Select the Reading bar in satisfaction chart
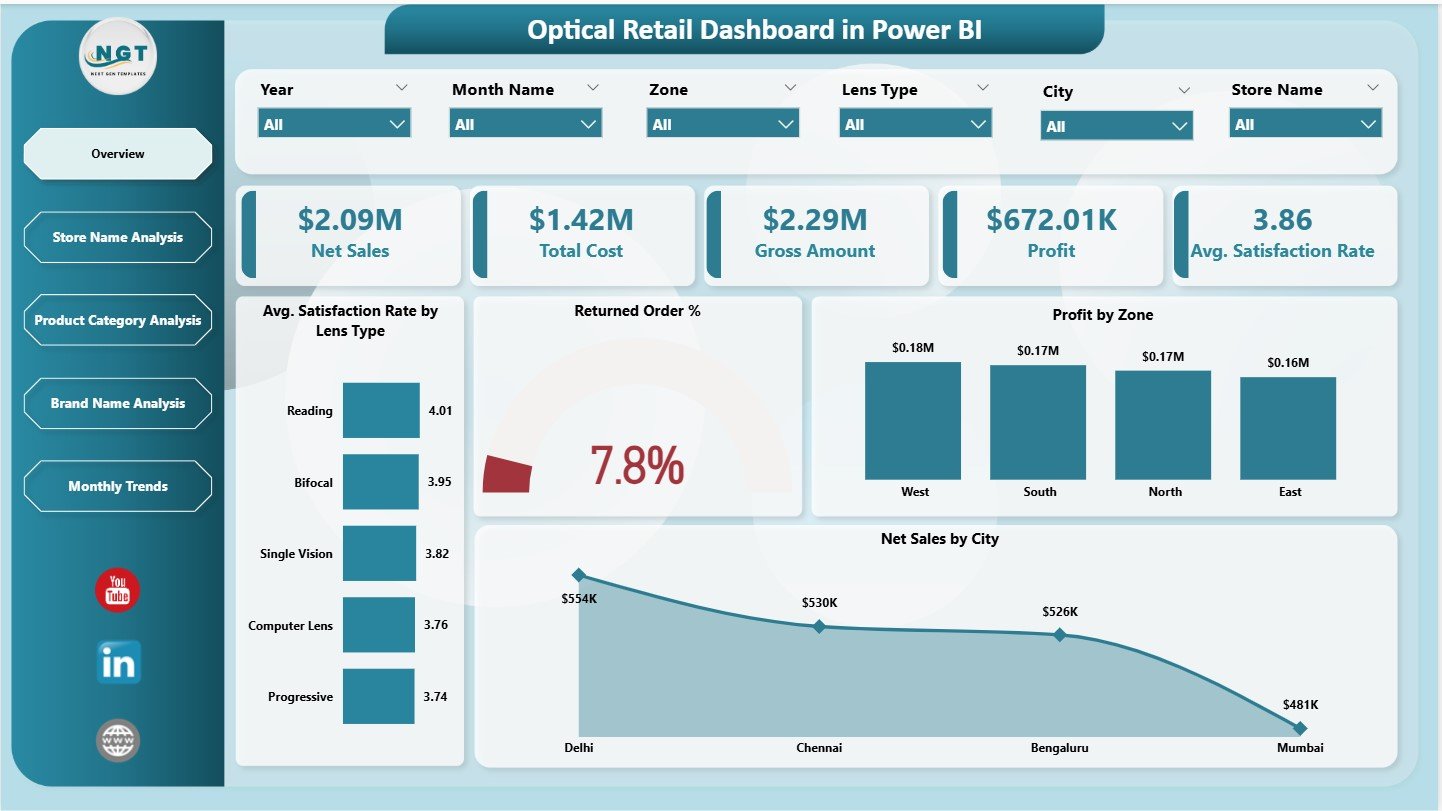Screen dimensions: 1442x811 (x=380, y=410)
